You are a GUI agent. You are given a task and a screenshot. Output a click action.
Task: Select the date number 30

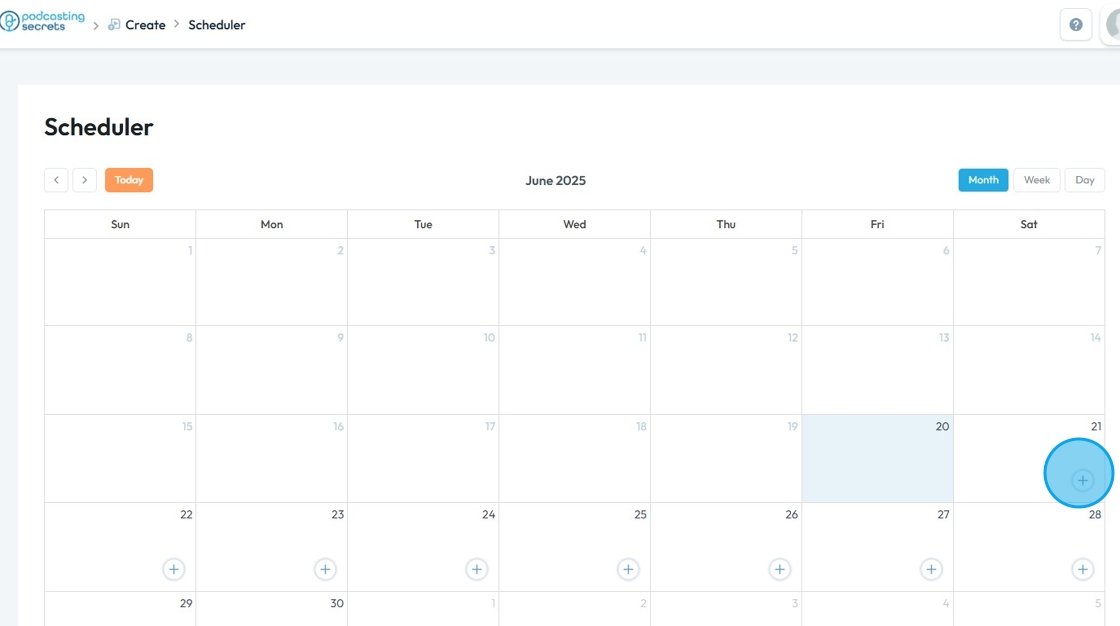click(x=336, y=603)
